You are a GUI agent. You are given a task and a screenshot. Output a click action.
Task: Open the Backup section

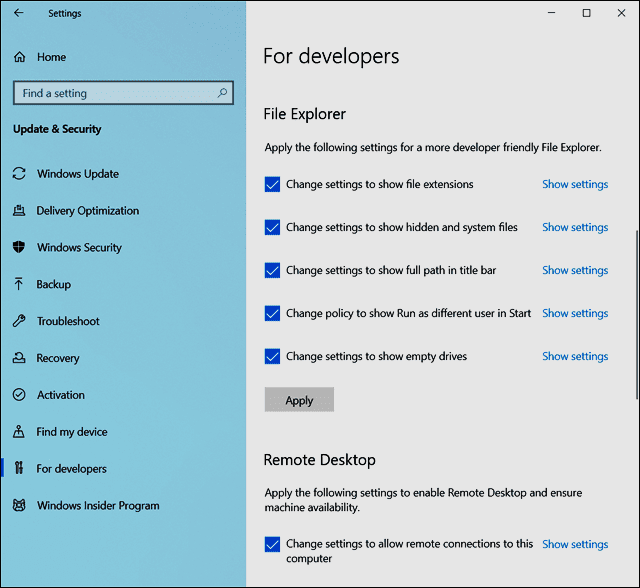[53, 284]
